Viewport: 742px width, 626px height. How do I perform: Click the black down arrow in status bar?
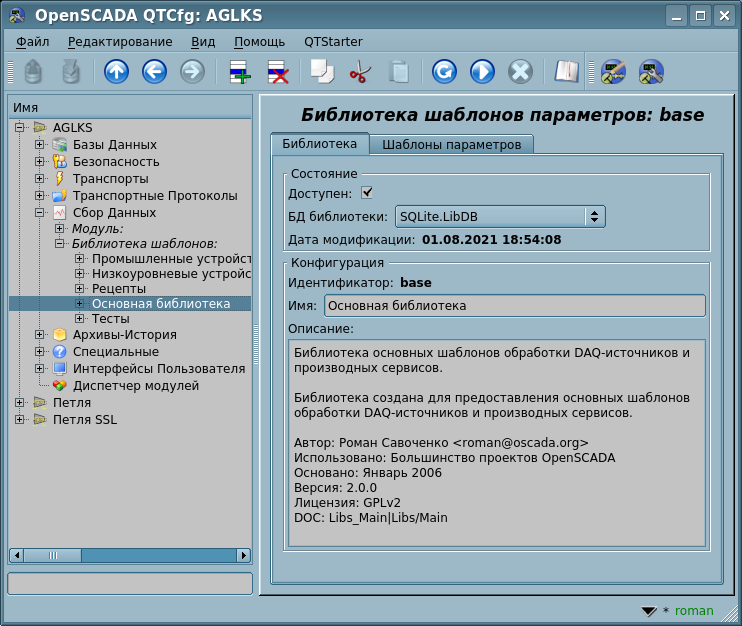pos(648,611)
